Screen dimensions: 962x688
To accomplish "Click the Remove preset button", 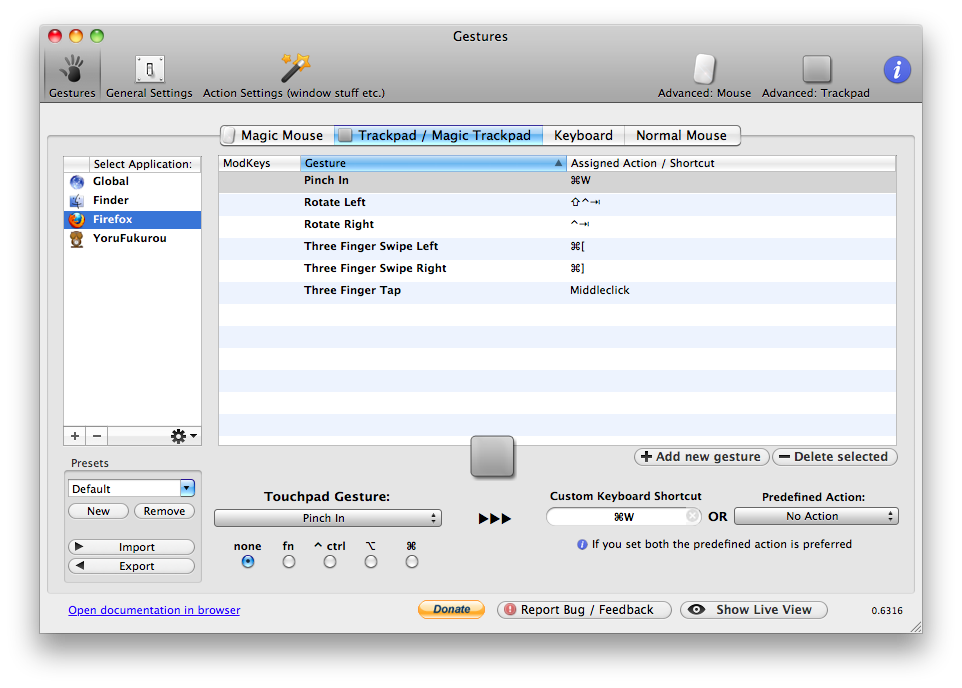I will [164, 511].
